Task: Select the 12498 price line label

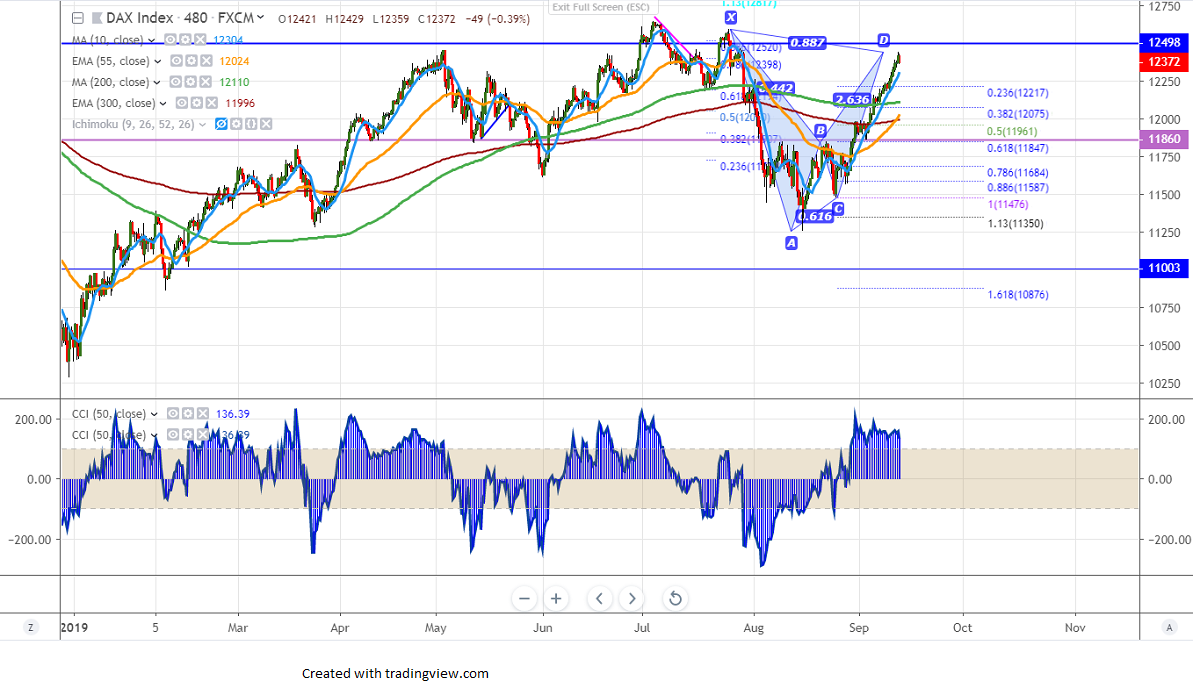Action: pos(1164,43)
